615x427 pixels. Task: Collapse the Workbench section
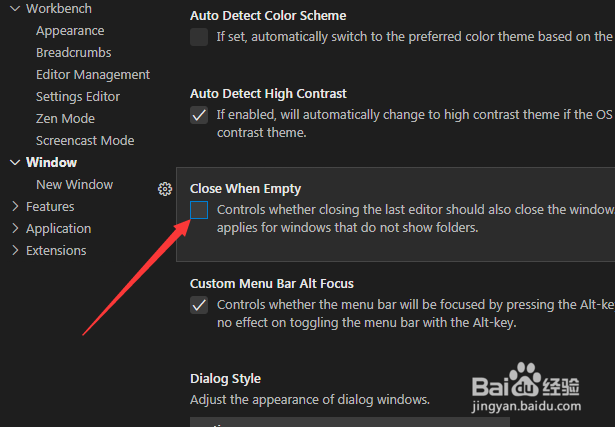point(15,8)
